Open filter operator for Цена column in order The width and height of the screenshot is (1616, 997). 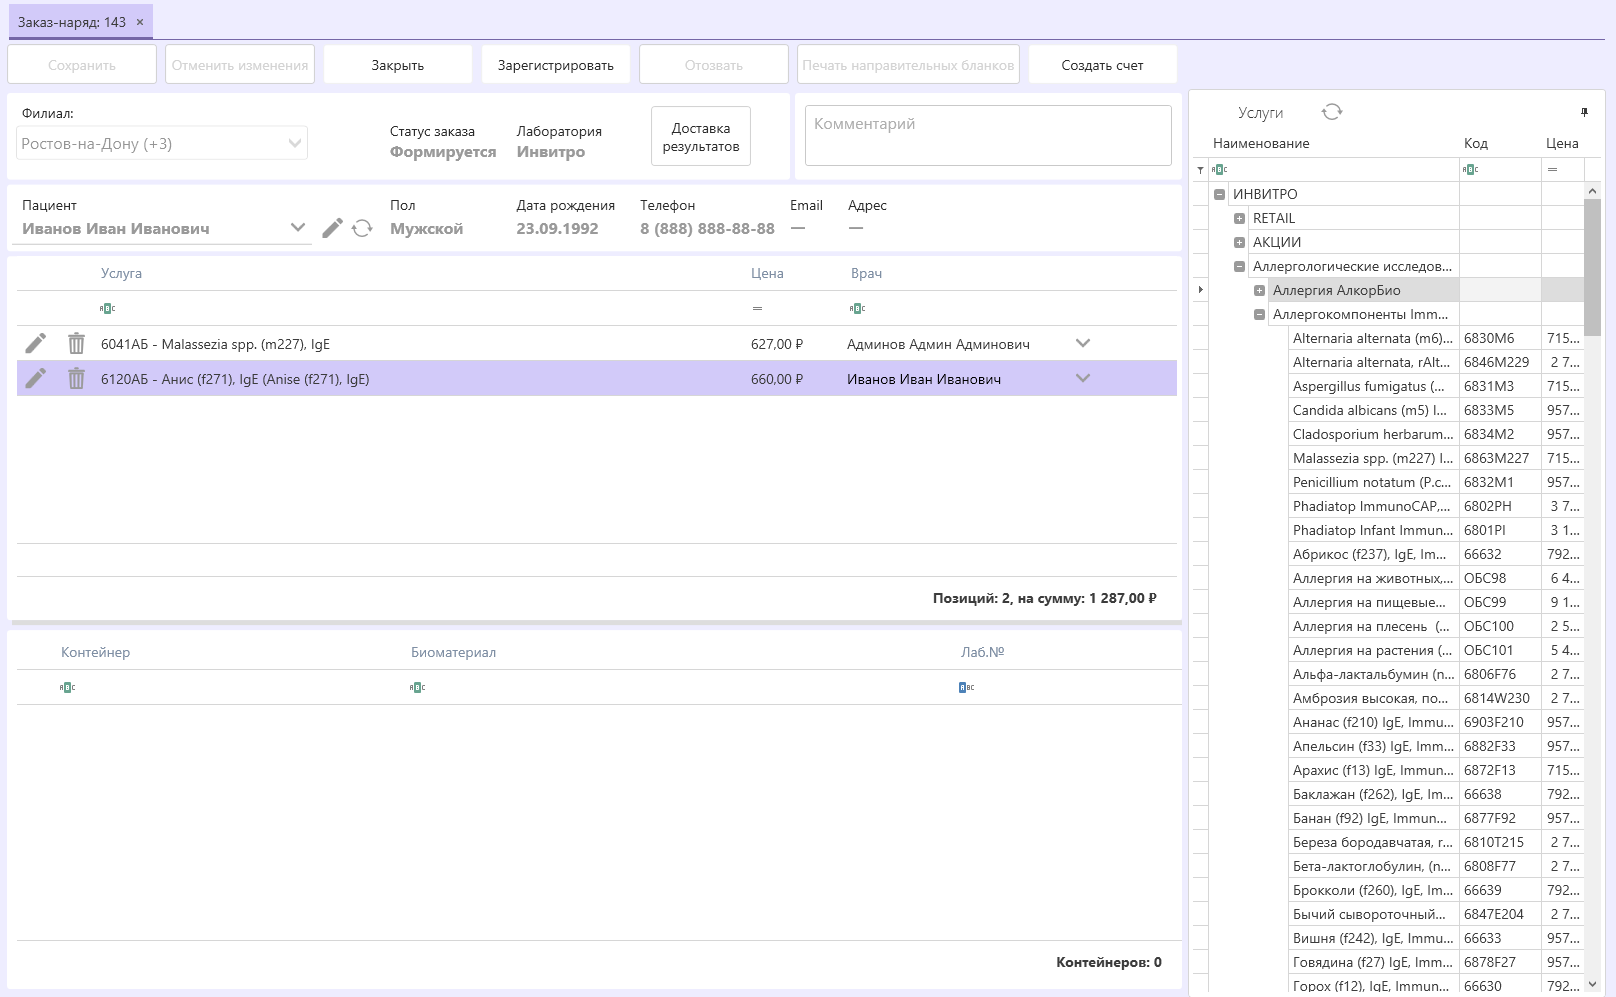pyautogui.click(x=757, y=308)
